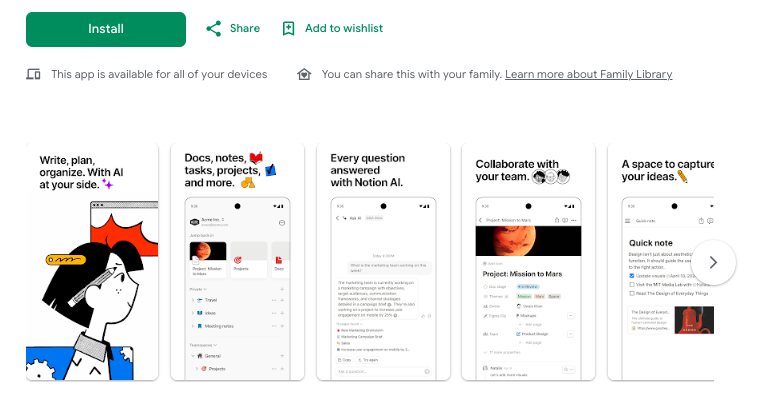Open Learn more about Family Library link
758x402 pixels.
pos(588,74)
